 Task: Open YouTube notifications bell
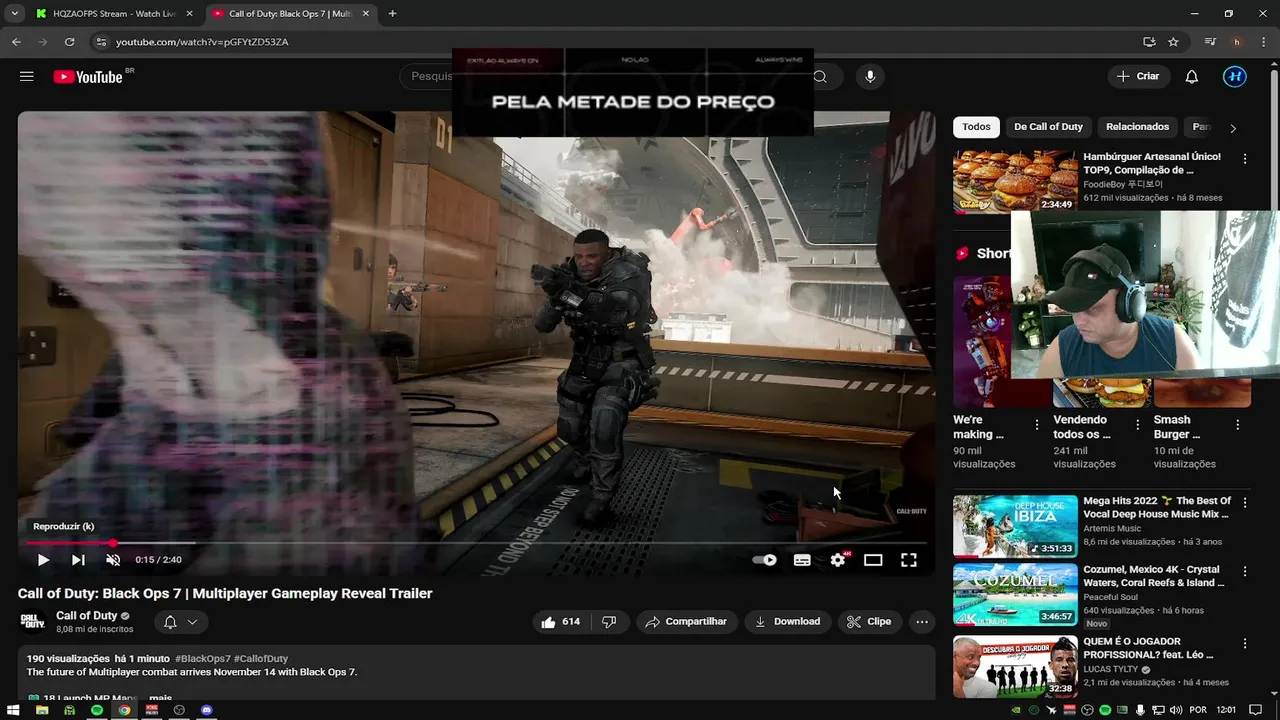coord(1192,76)
